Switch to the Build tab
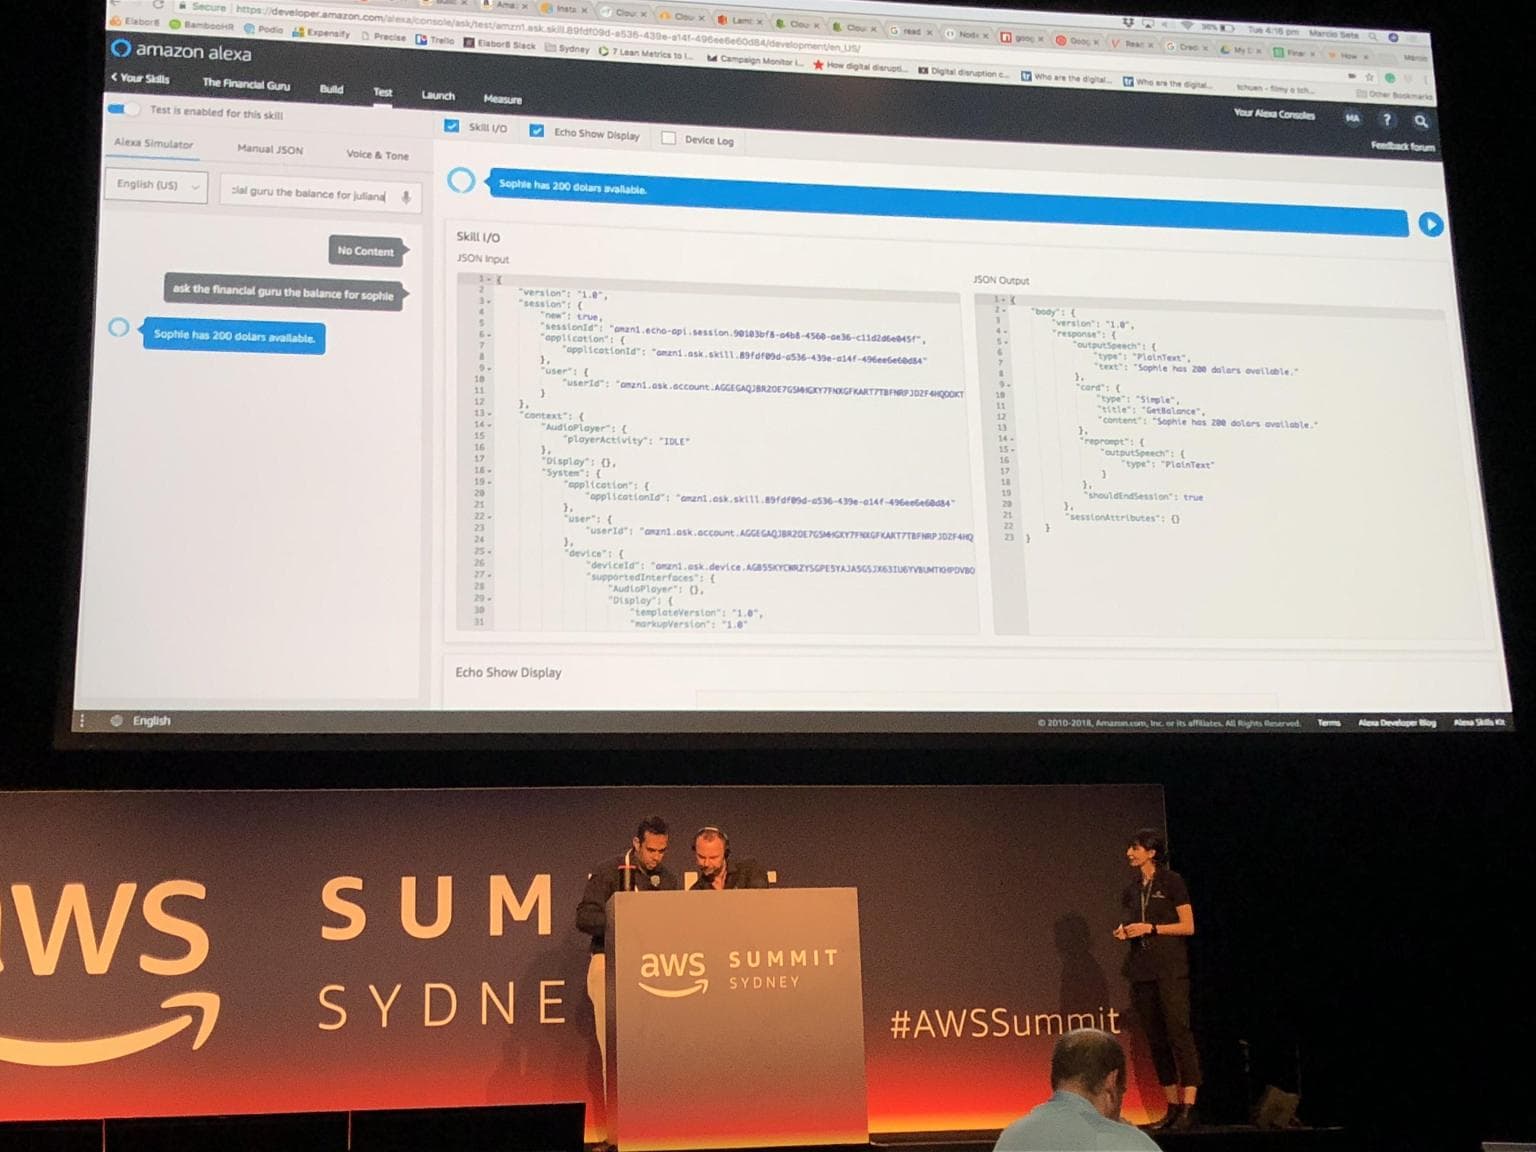 [331, 89]
